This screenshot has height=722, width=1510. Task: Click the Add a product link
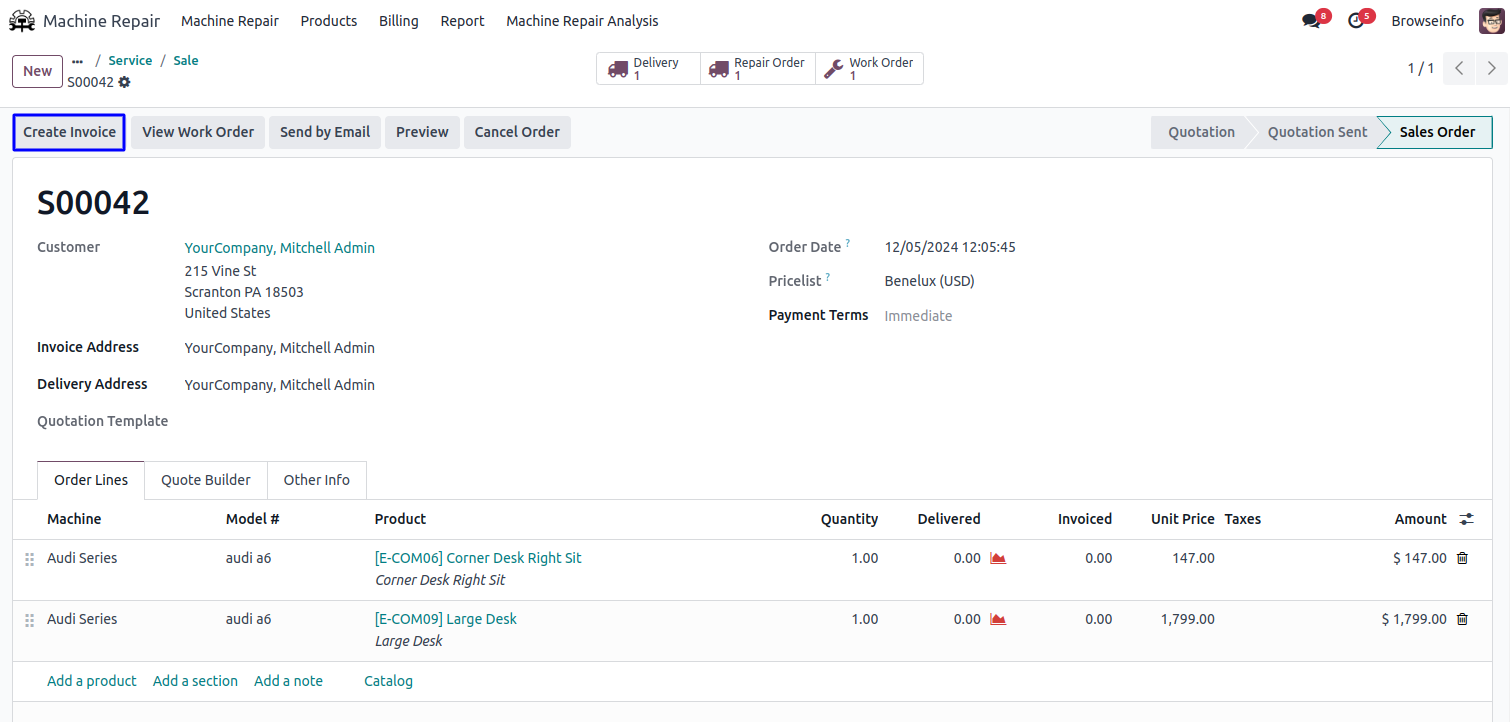click(91, 681)
